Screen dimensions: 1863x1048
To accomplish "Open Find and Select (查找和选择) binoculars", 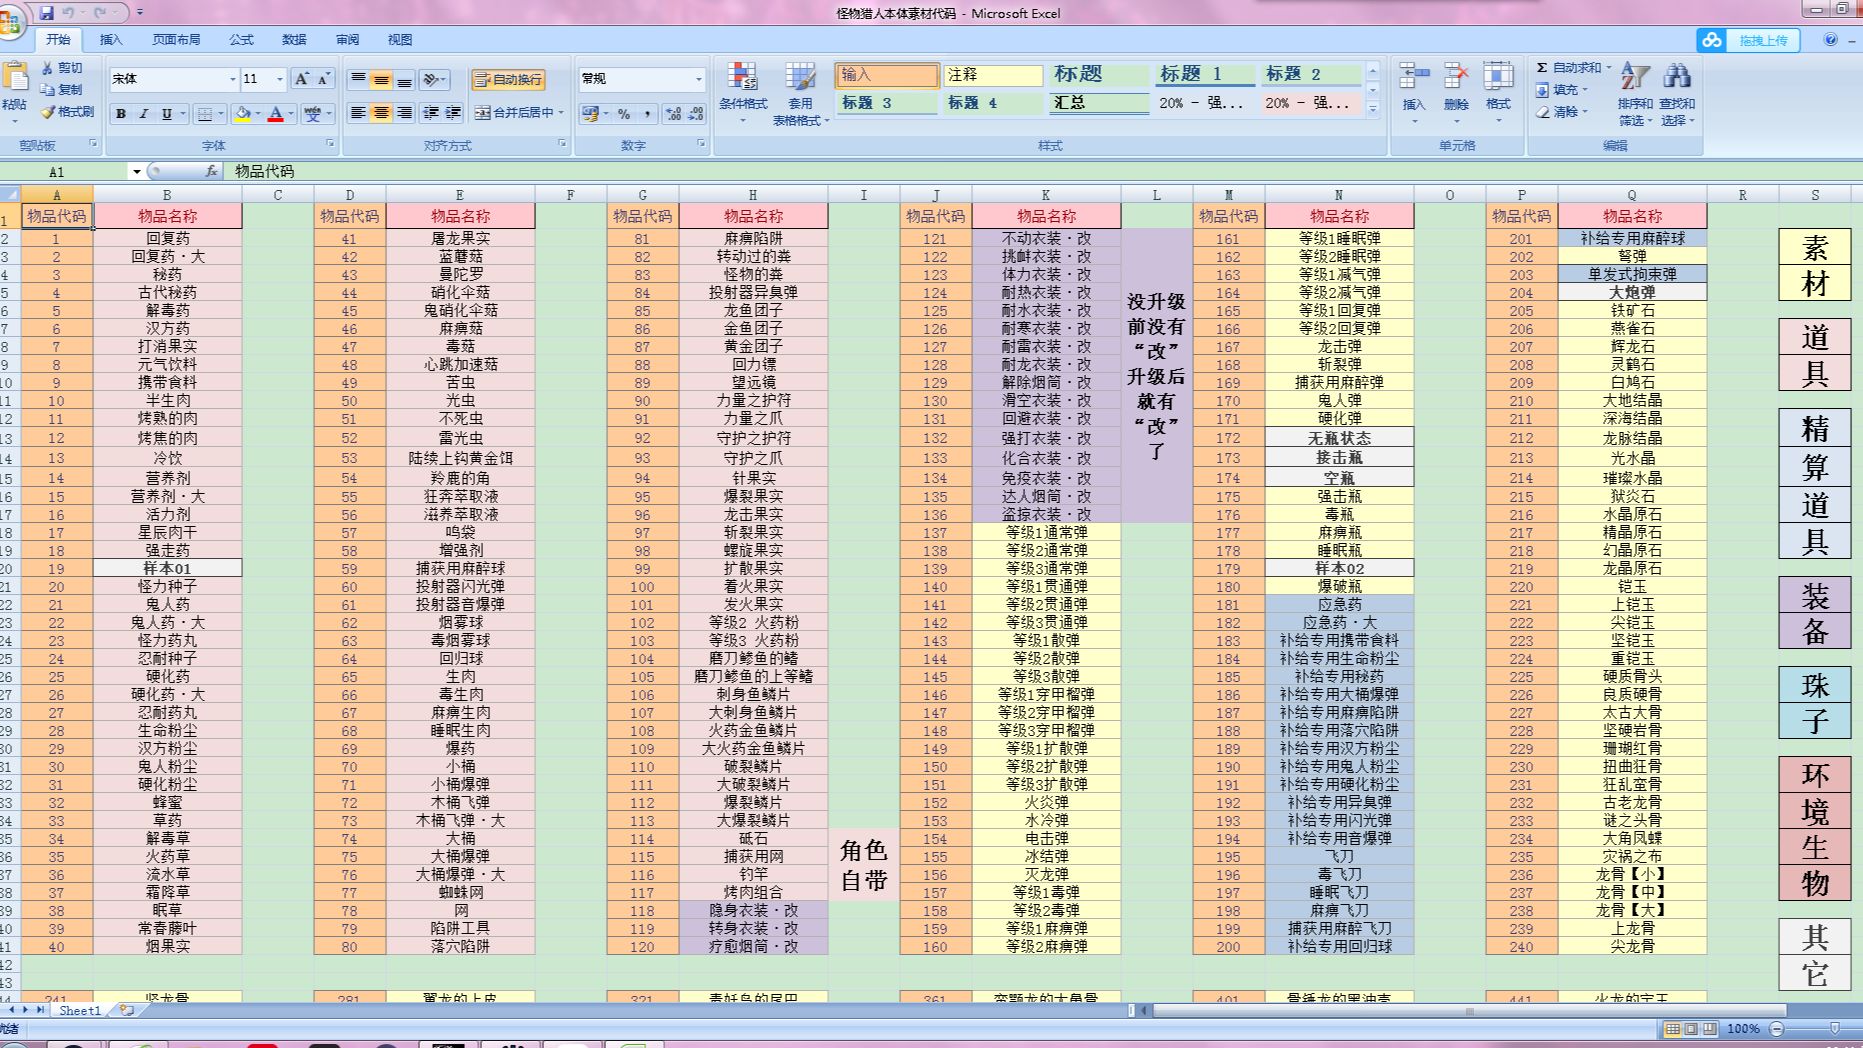I will [1677, 92].
